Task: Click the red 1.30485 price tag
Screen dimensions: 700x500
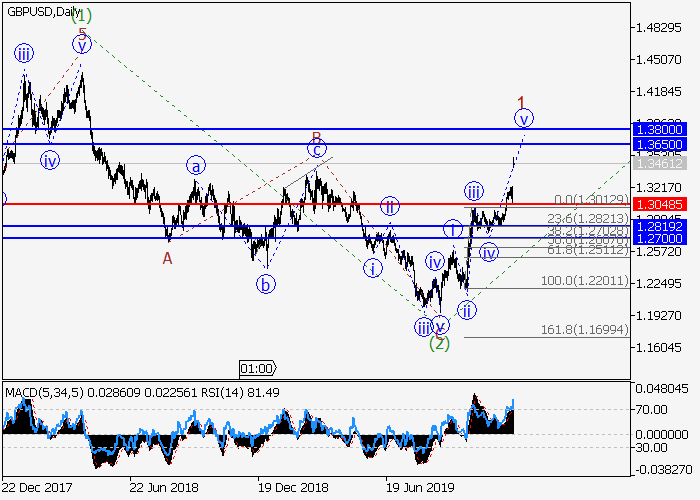Action: click(x=663, y=204)
